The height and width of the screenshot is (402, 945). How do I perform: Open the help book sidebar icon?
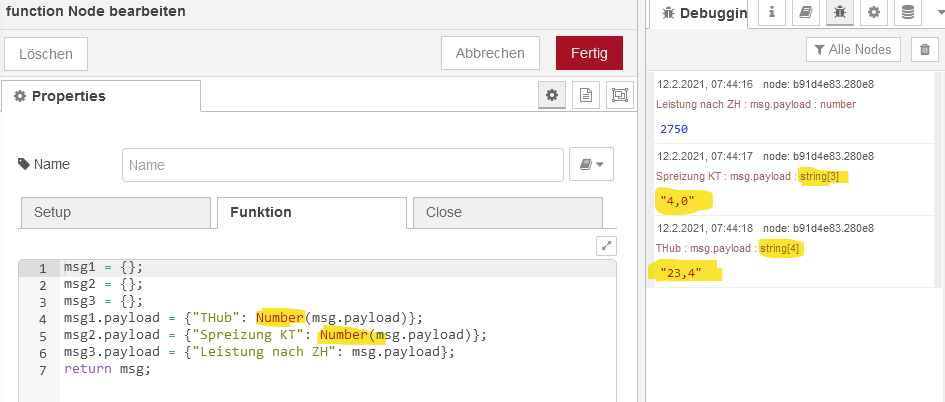(806, 12)
